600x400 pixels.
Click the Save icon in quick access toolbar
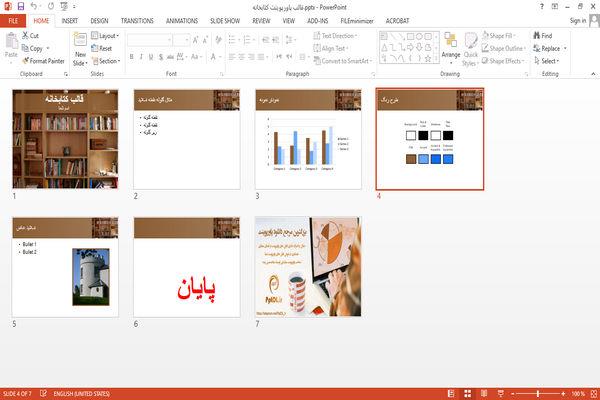click(x=21, y=7)
